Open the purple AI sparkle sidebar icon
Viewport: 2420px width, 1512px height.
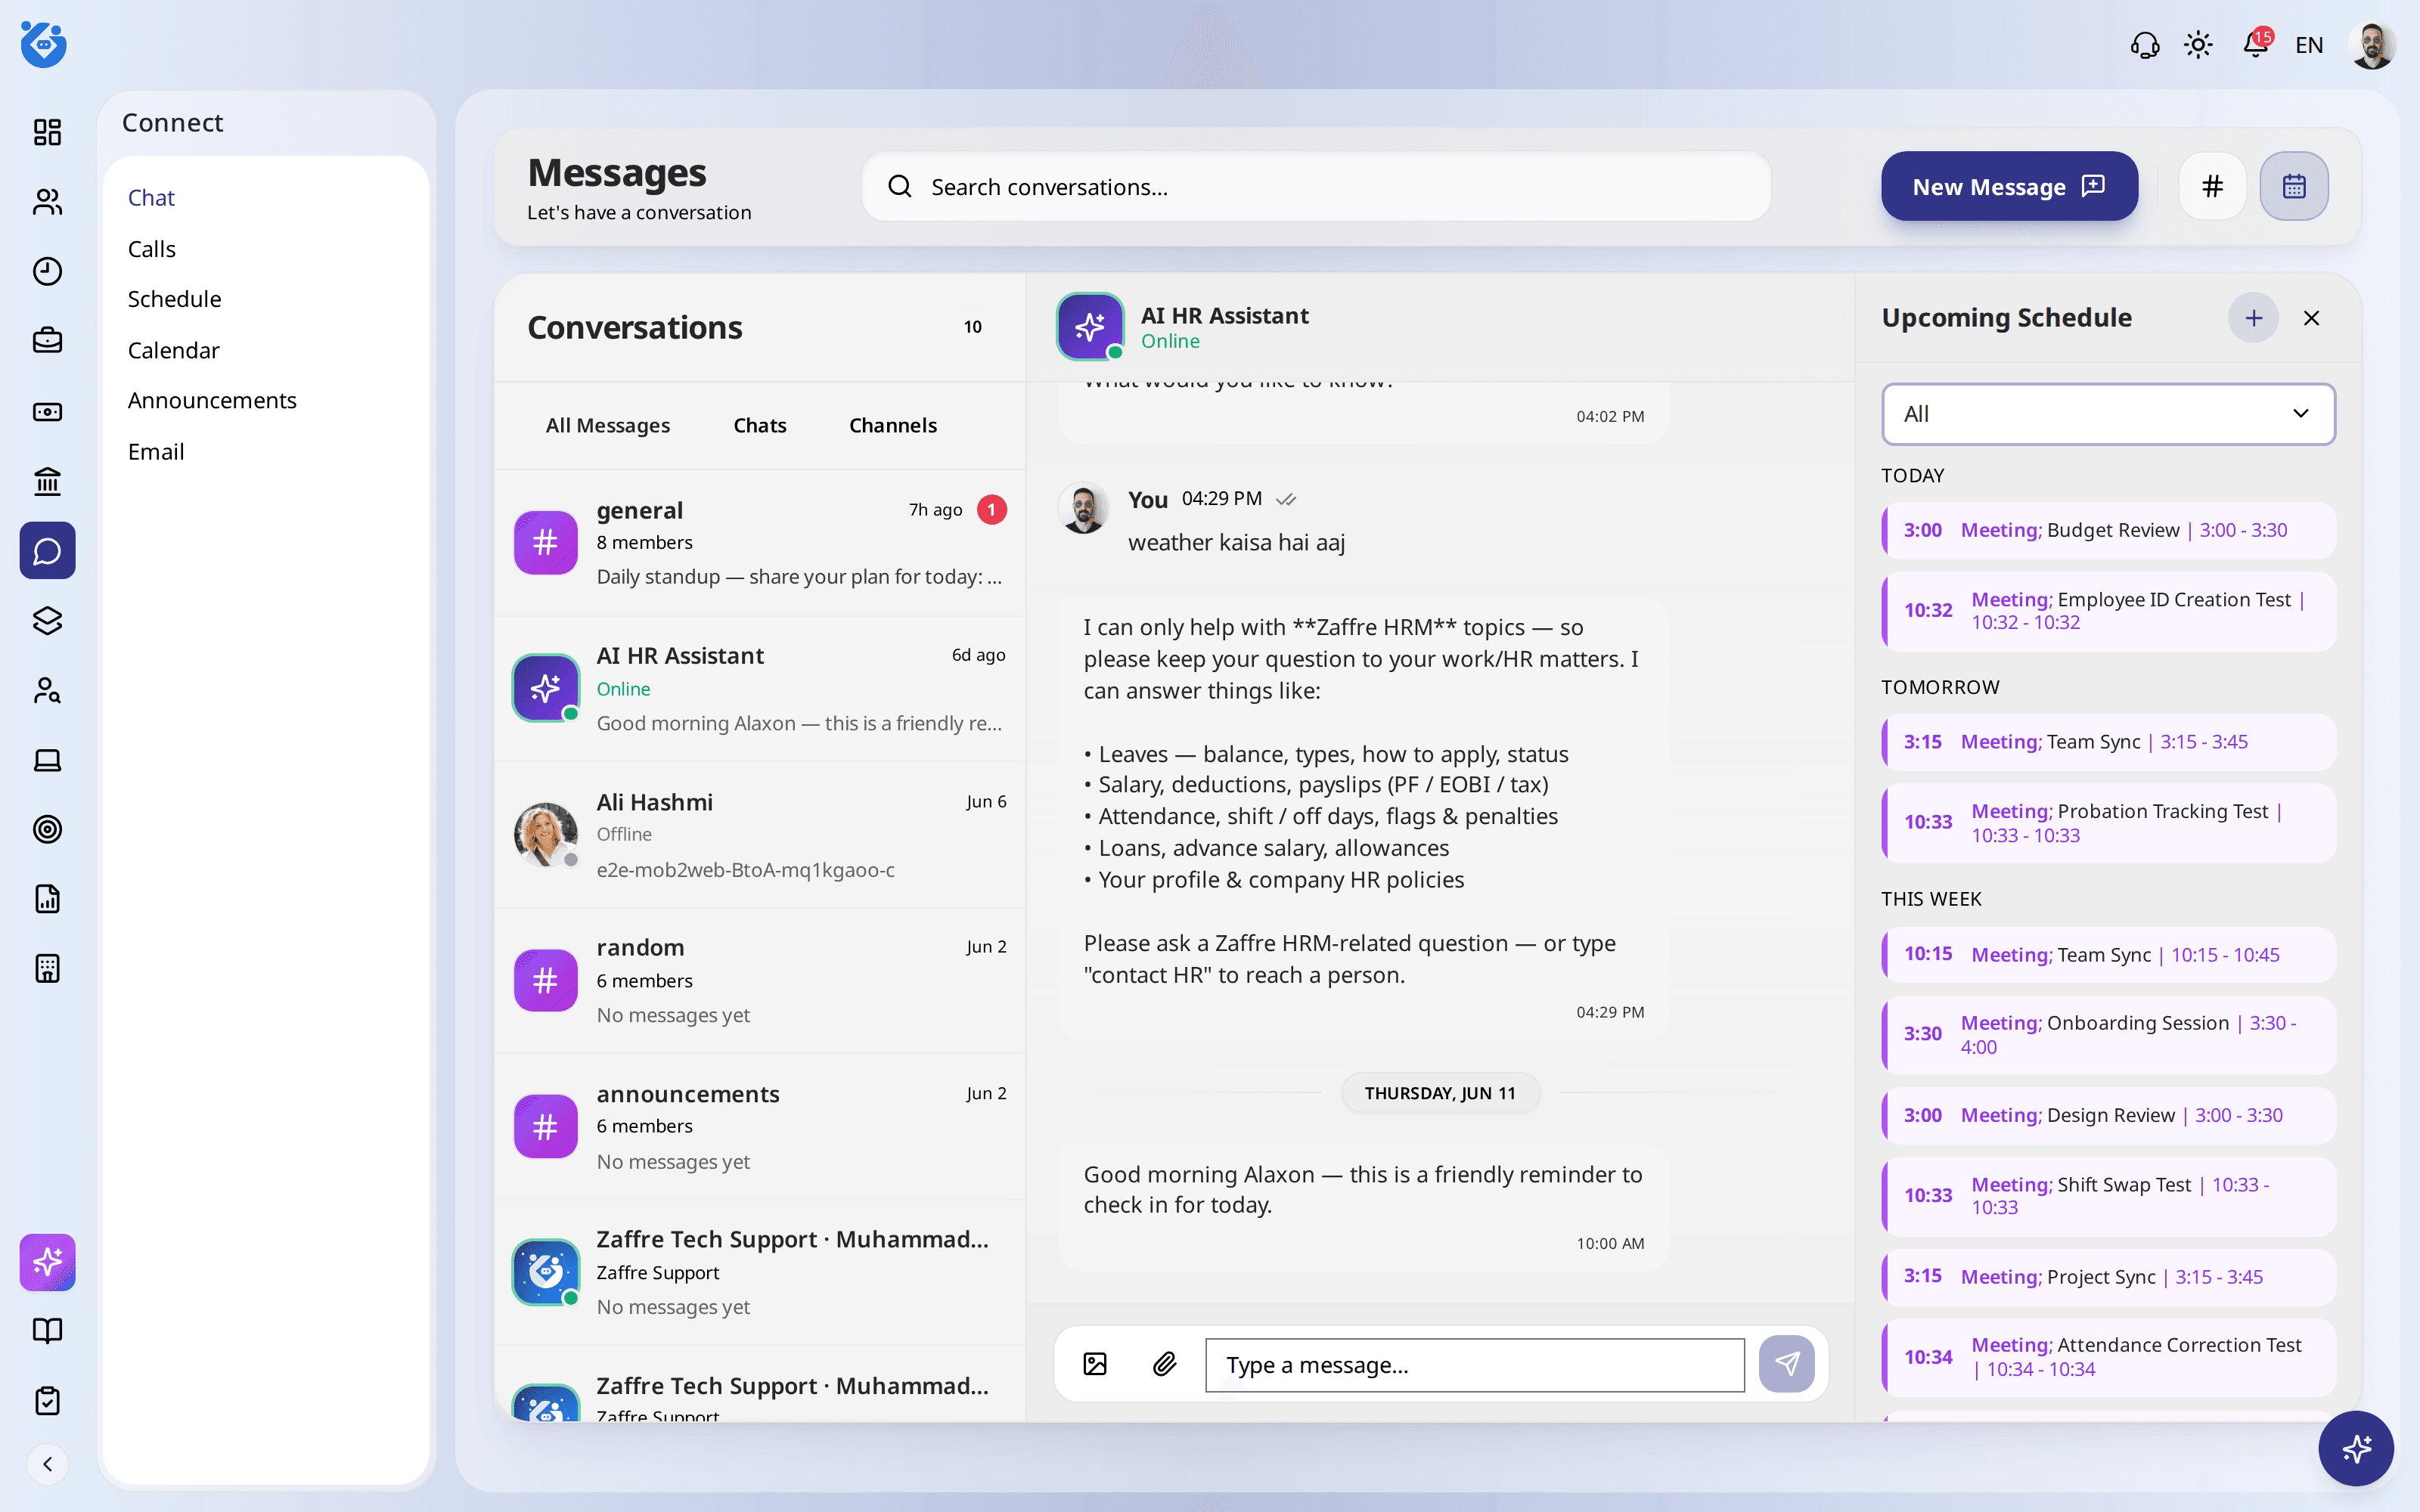(47, 1262)
